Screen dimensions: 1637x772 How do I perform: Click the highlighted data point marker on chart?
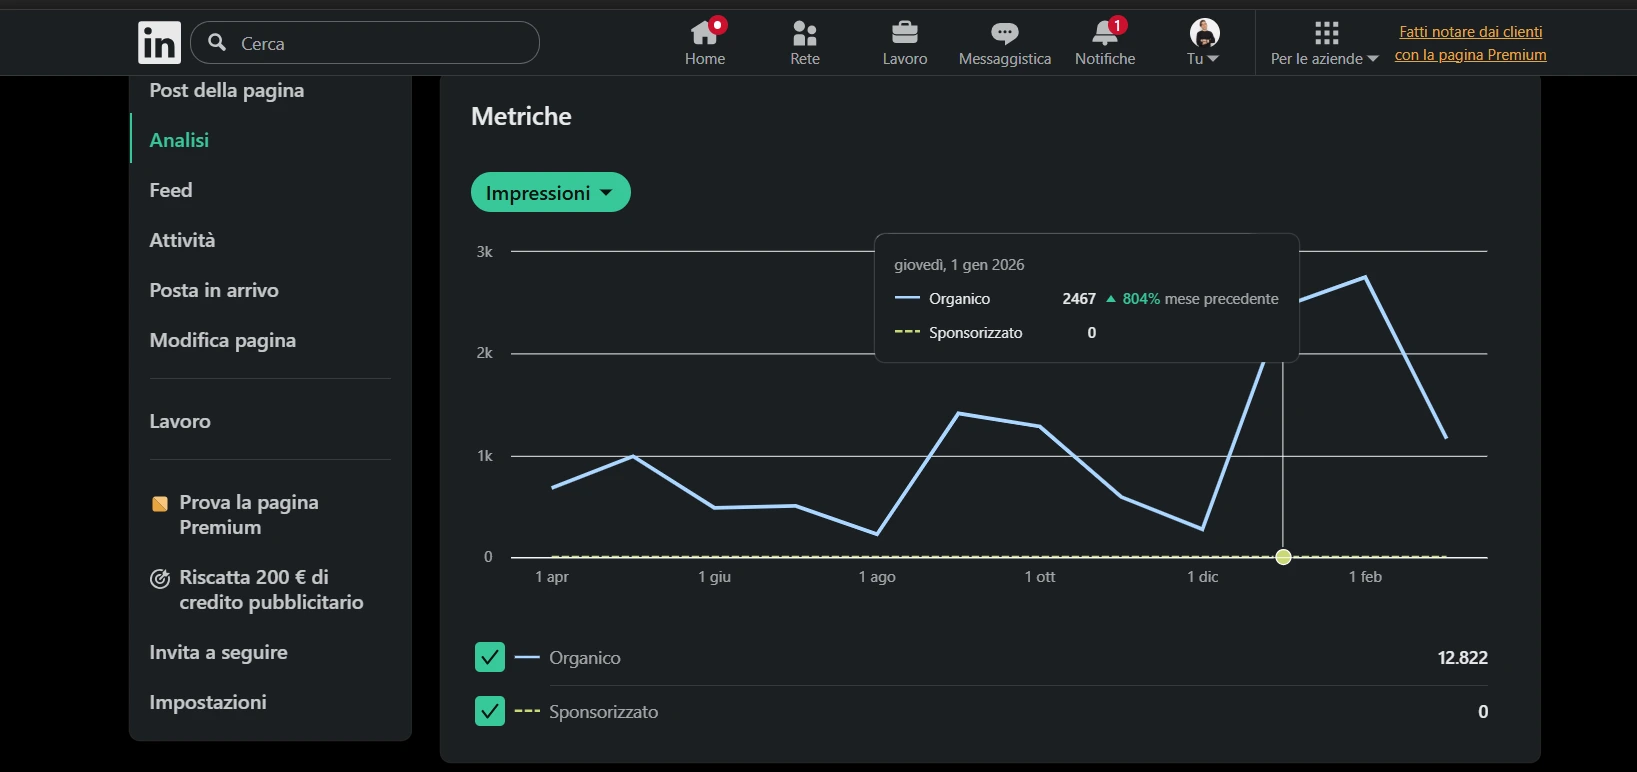coord(1283,557)
